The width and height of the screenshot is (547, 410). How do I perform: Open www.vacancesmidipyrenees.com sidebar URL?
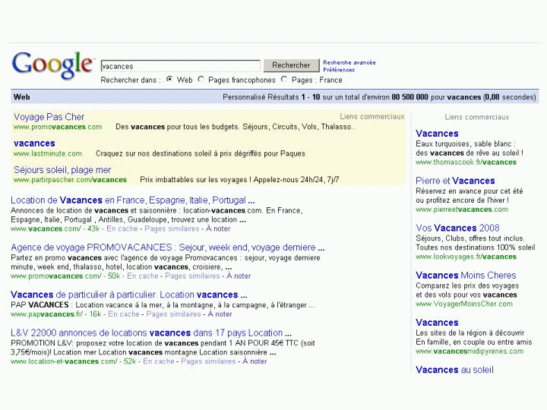pos(470,351)
